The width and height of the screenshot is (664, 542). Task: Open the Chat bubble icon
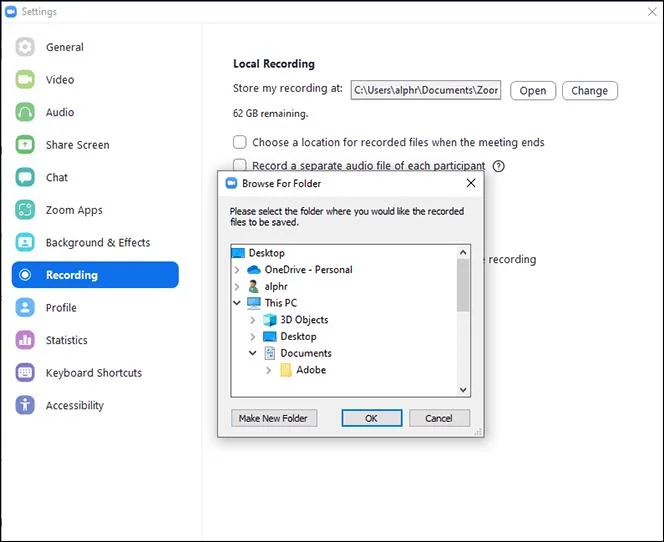coord(25,177)
